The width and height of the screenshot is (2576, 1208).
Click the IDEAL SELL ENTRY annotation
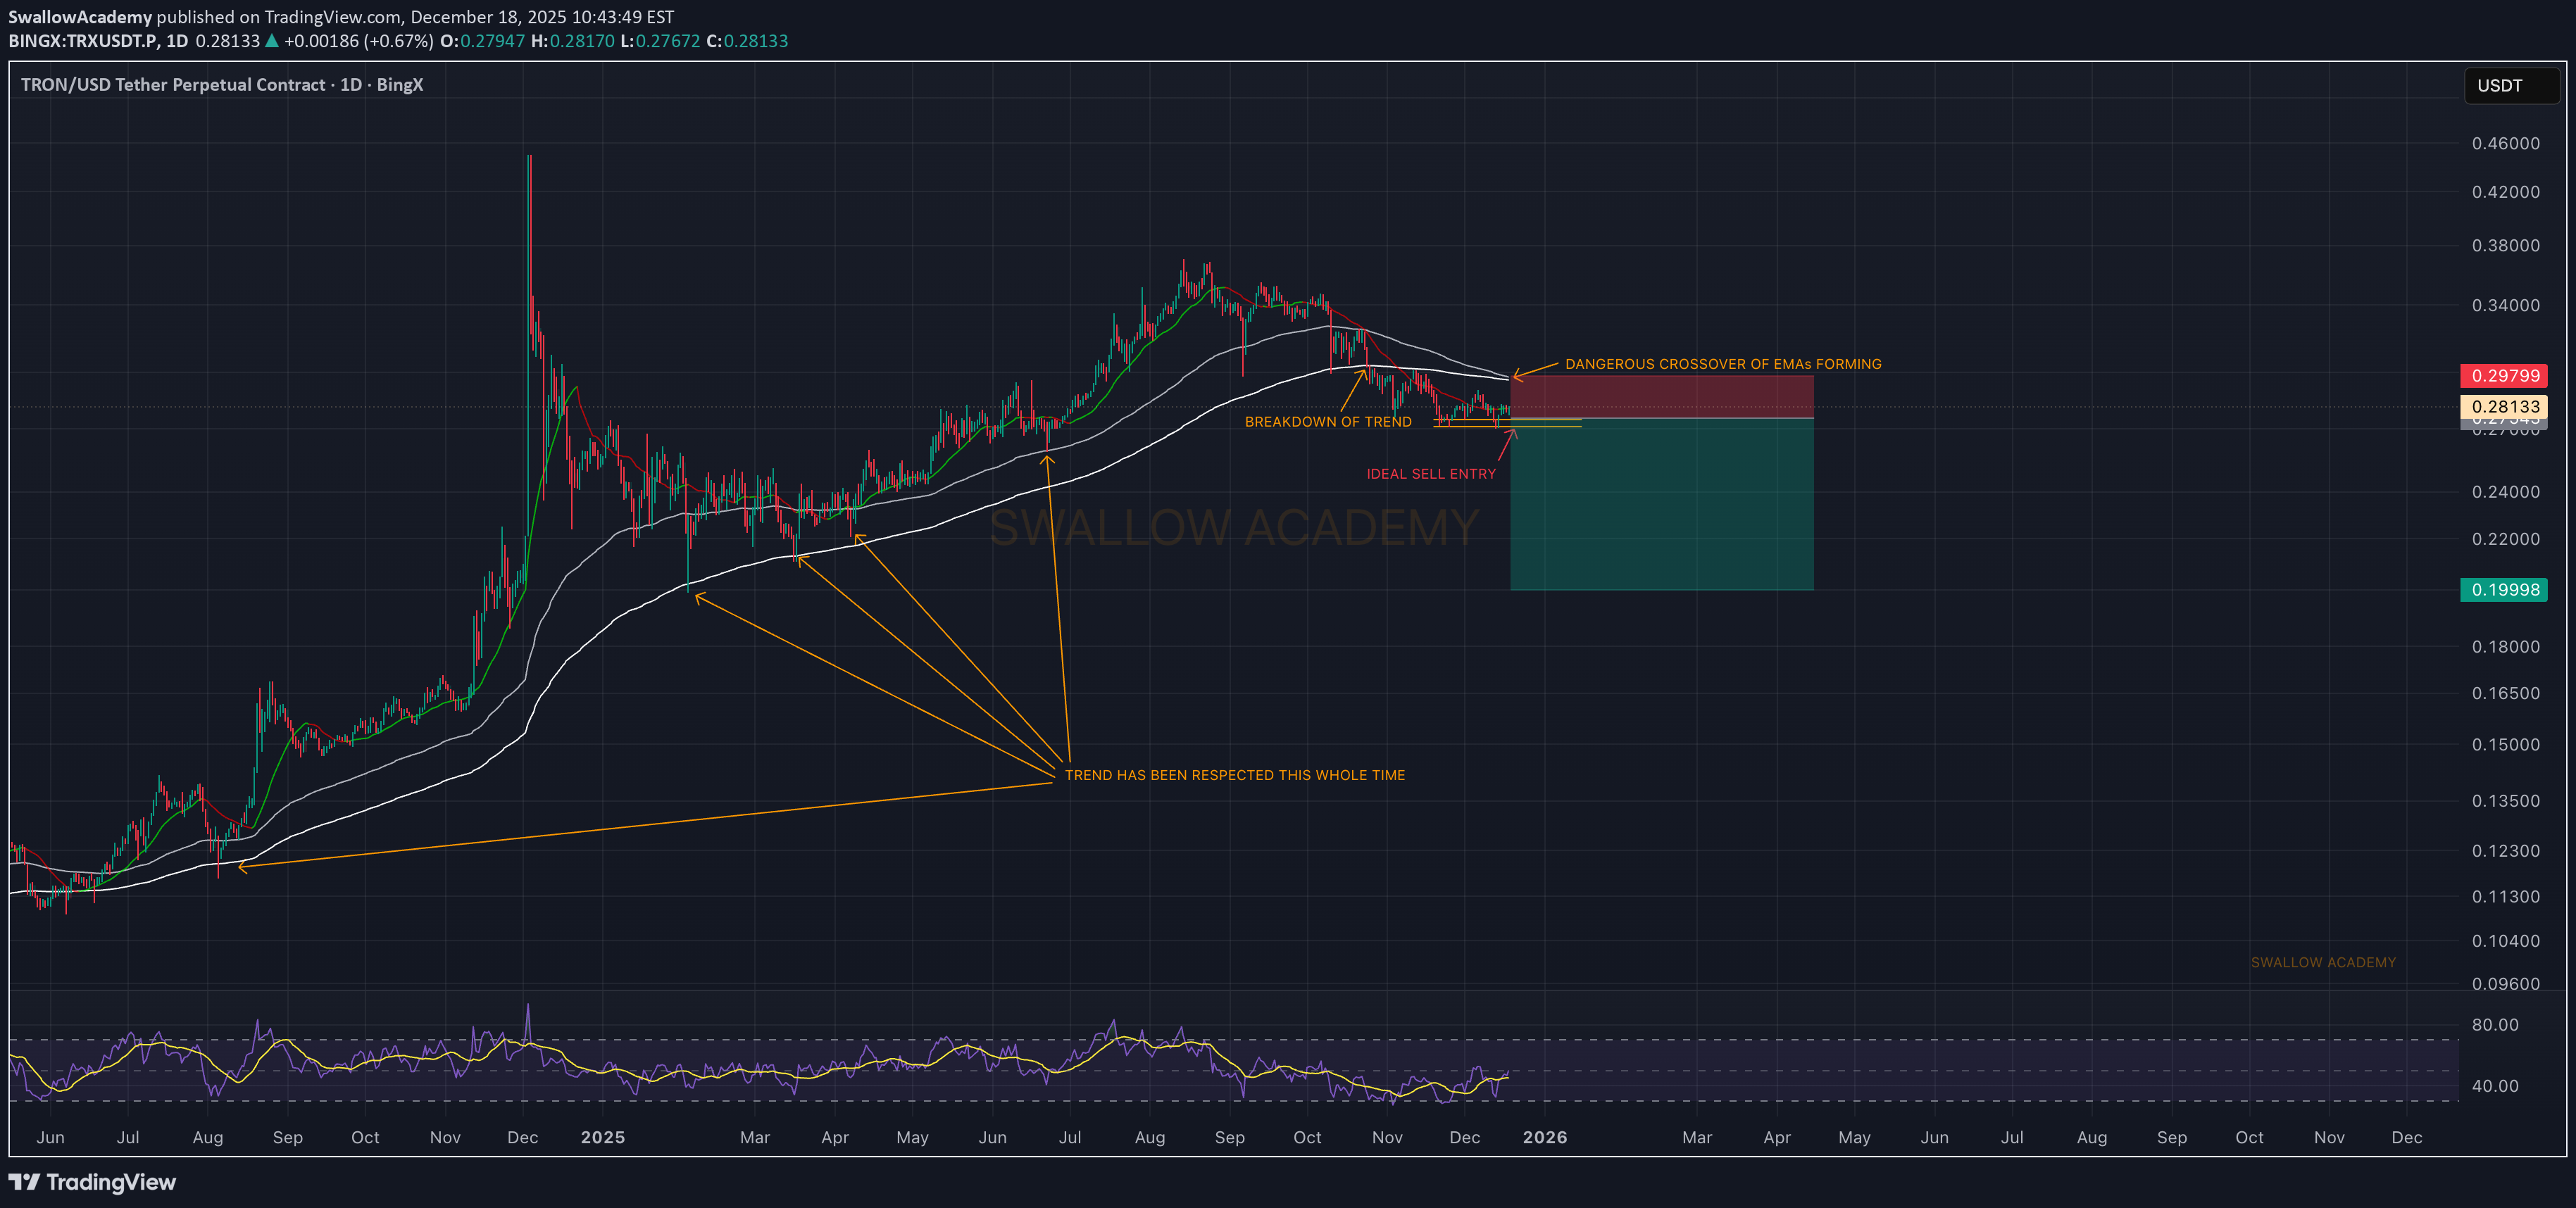click(1431, 474)
